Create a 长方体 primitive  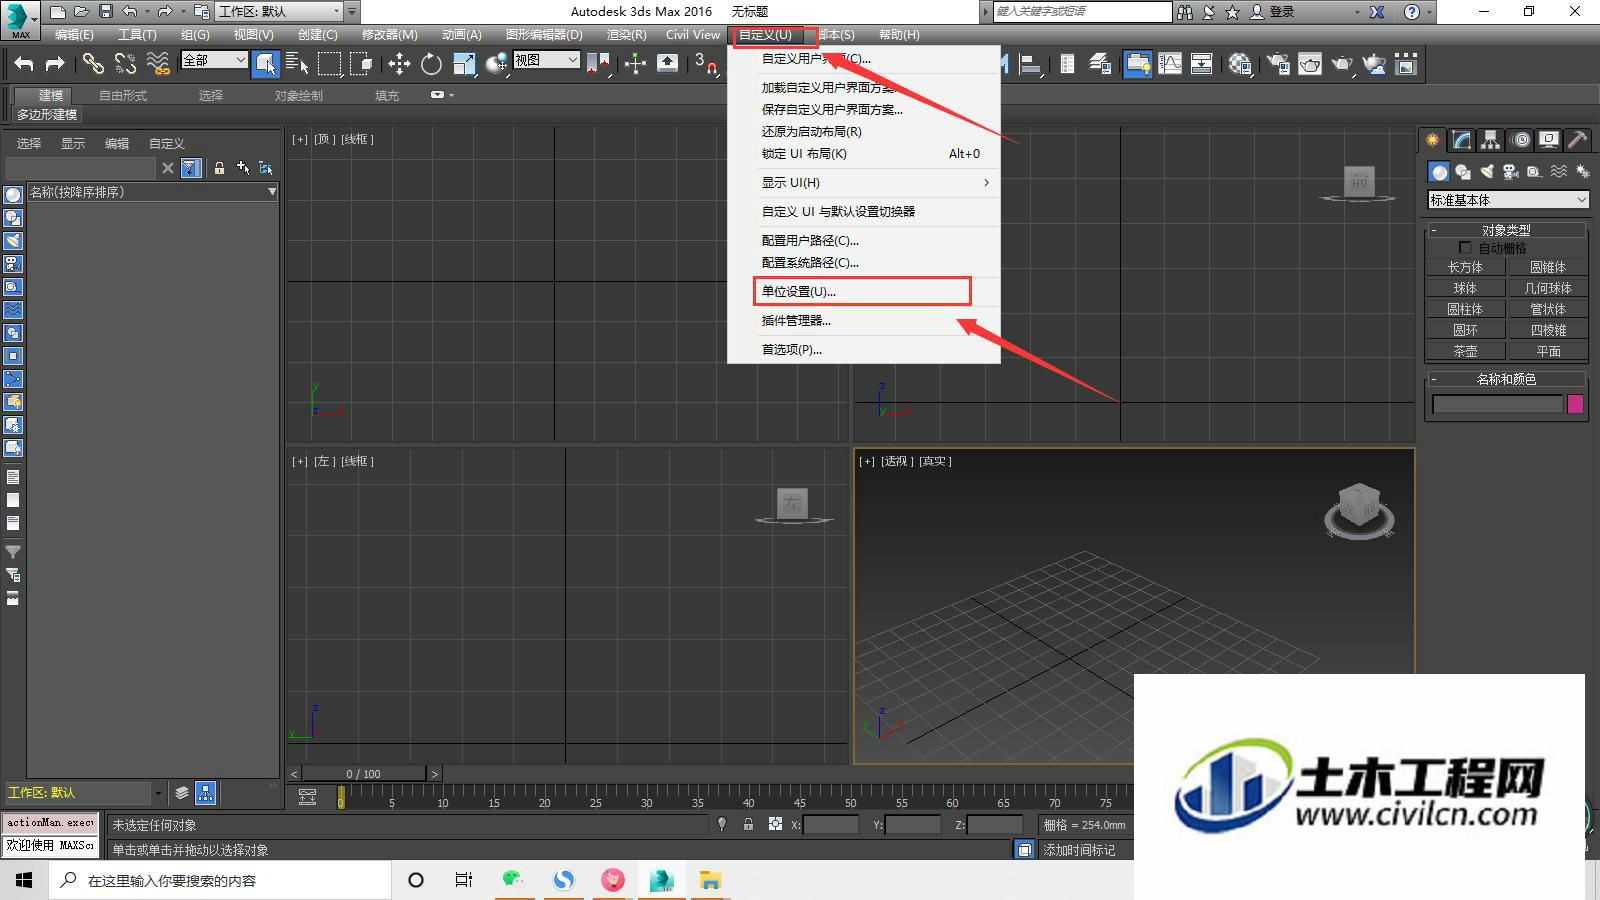coord(1465,267)
